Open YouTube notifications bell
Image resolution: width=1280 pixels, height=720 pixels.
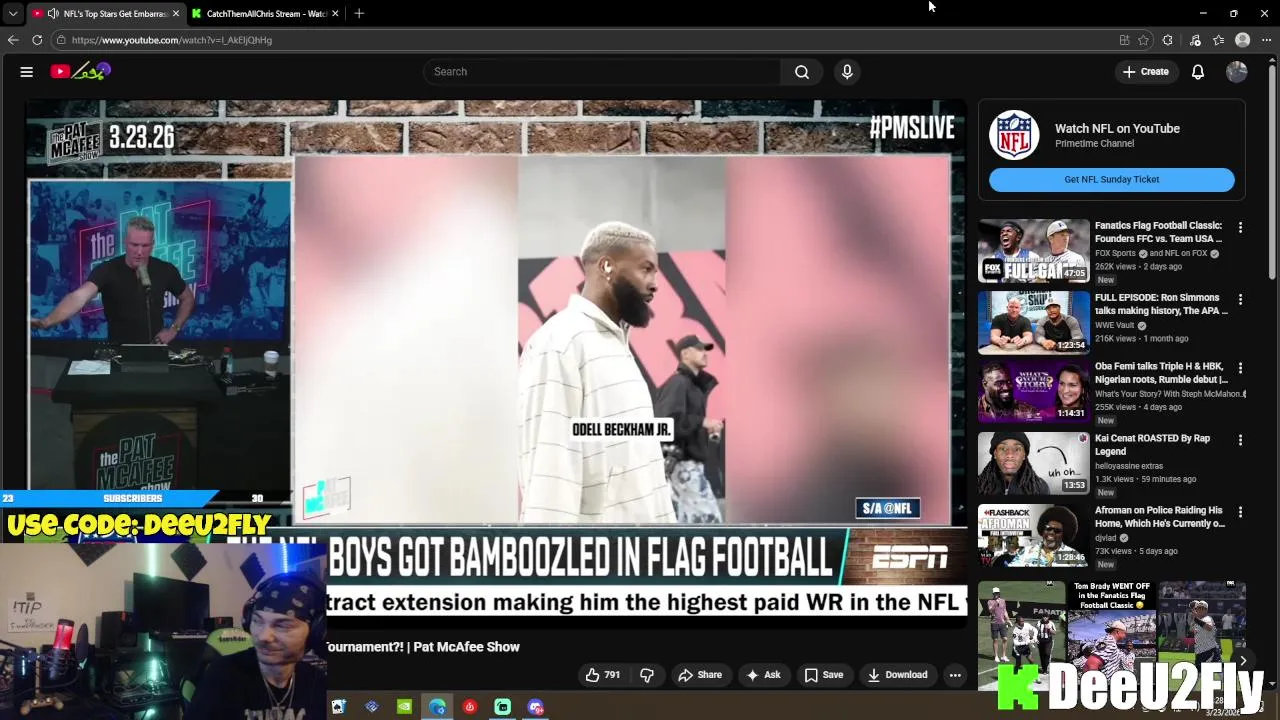coord(1198,72)
